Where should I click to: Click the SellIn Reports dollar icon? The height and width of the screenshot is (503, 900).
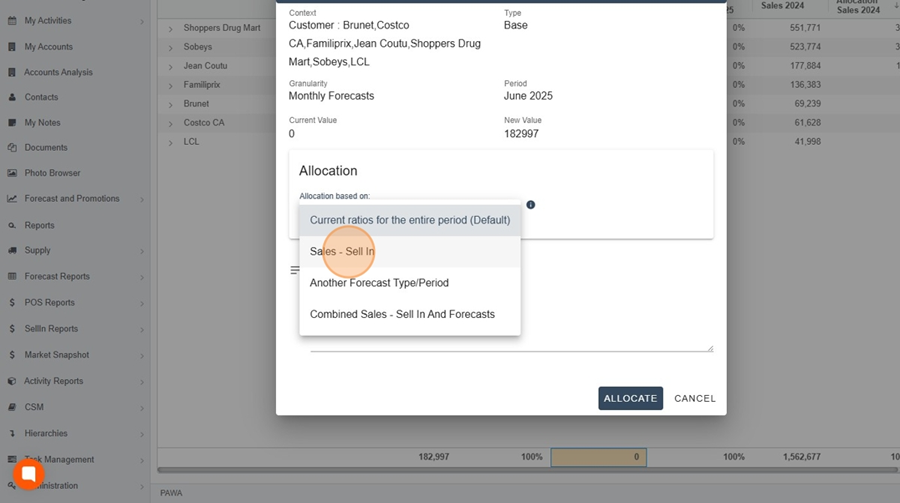12,329
